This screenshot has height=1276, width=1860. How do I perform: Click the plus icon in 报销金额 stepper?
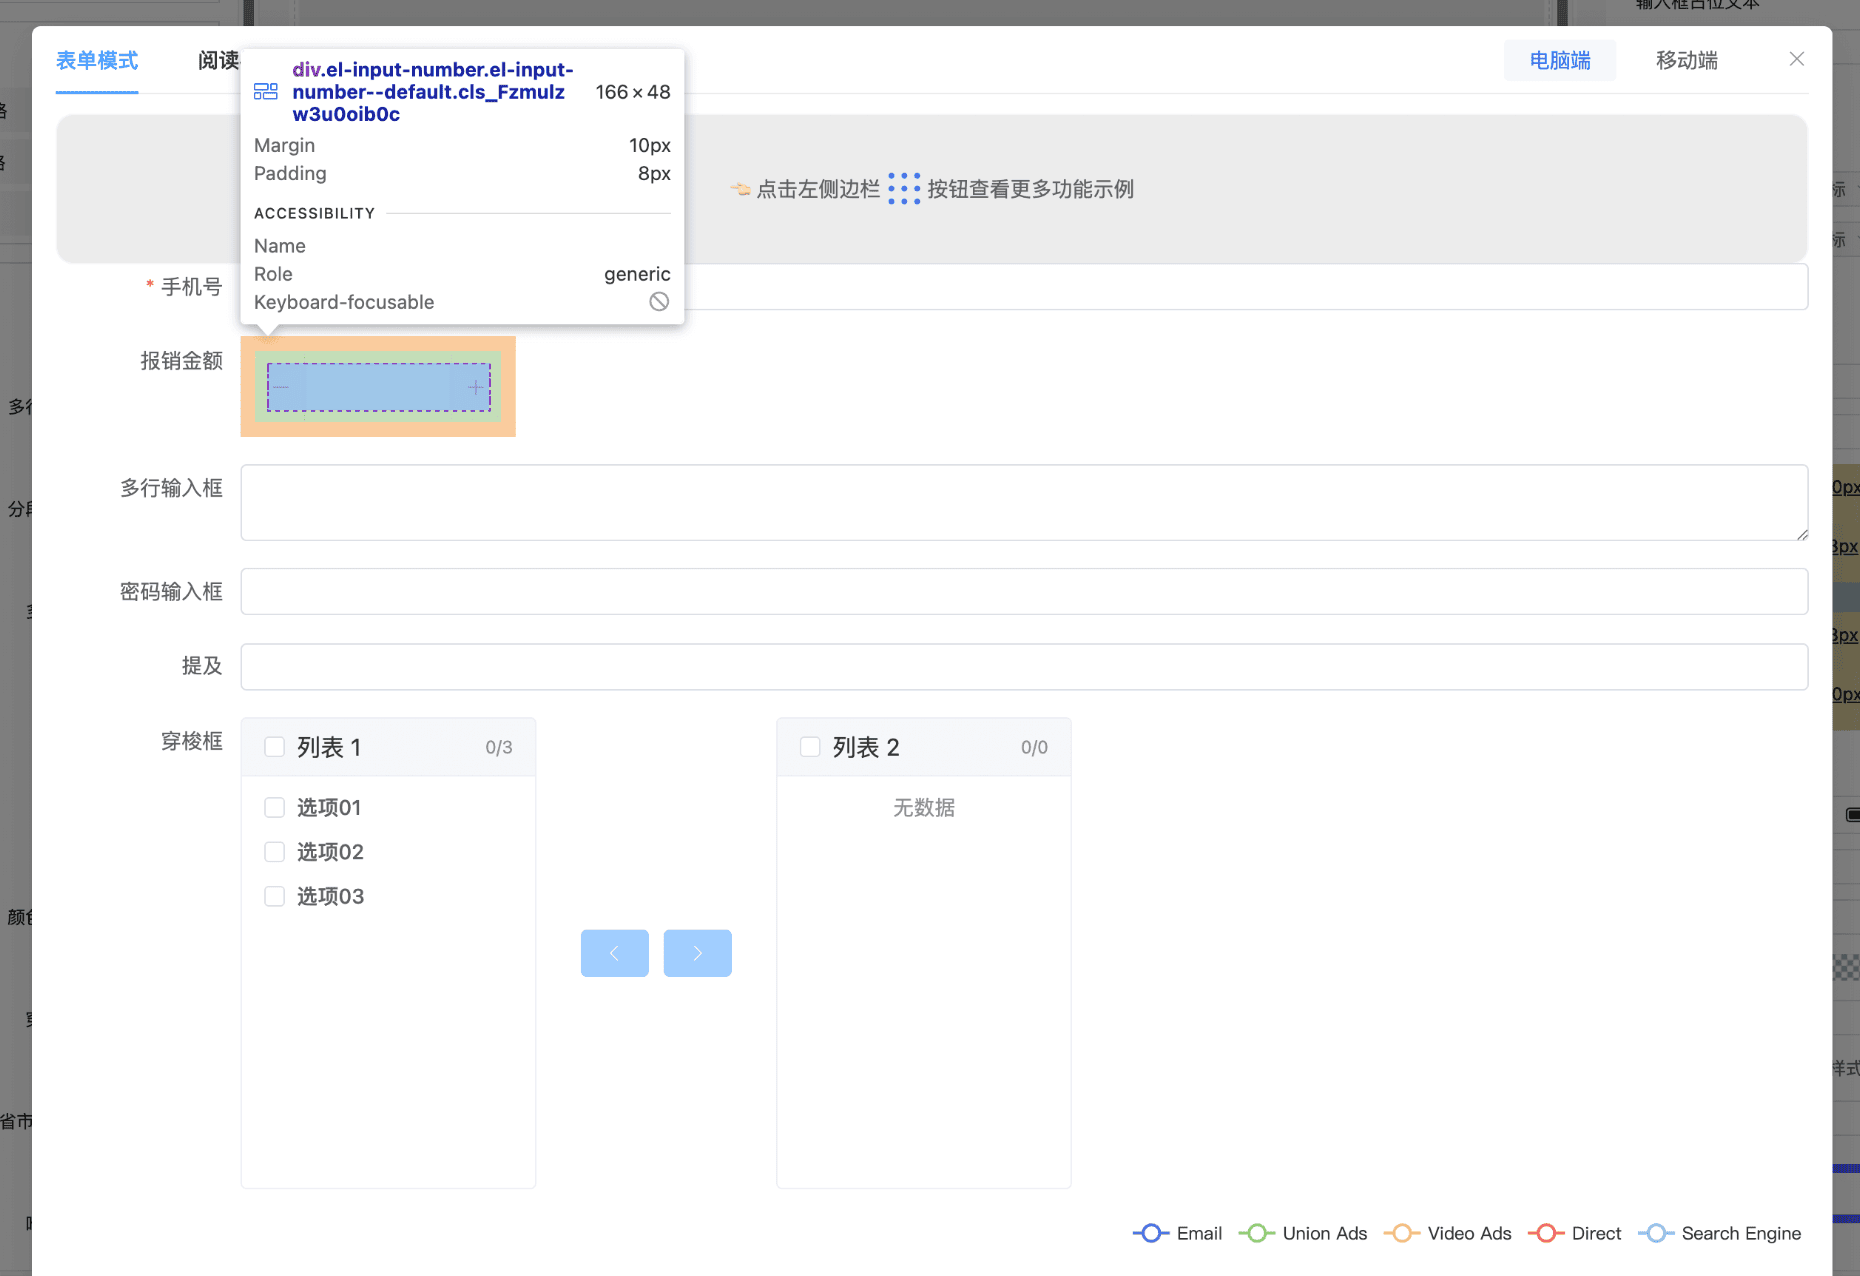[476, 387]
